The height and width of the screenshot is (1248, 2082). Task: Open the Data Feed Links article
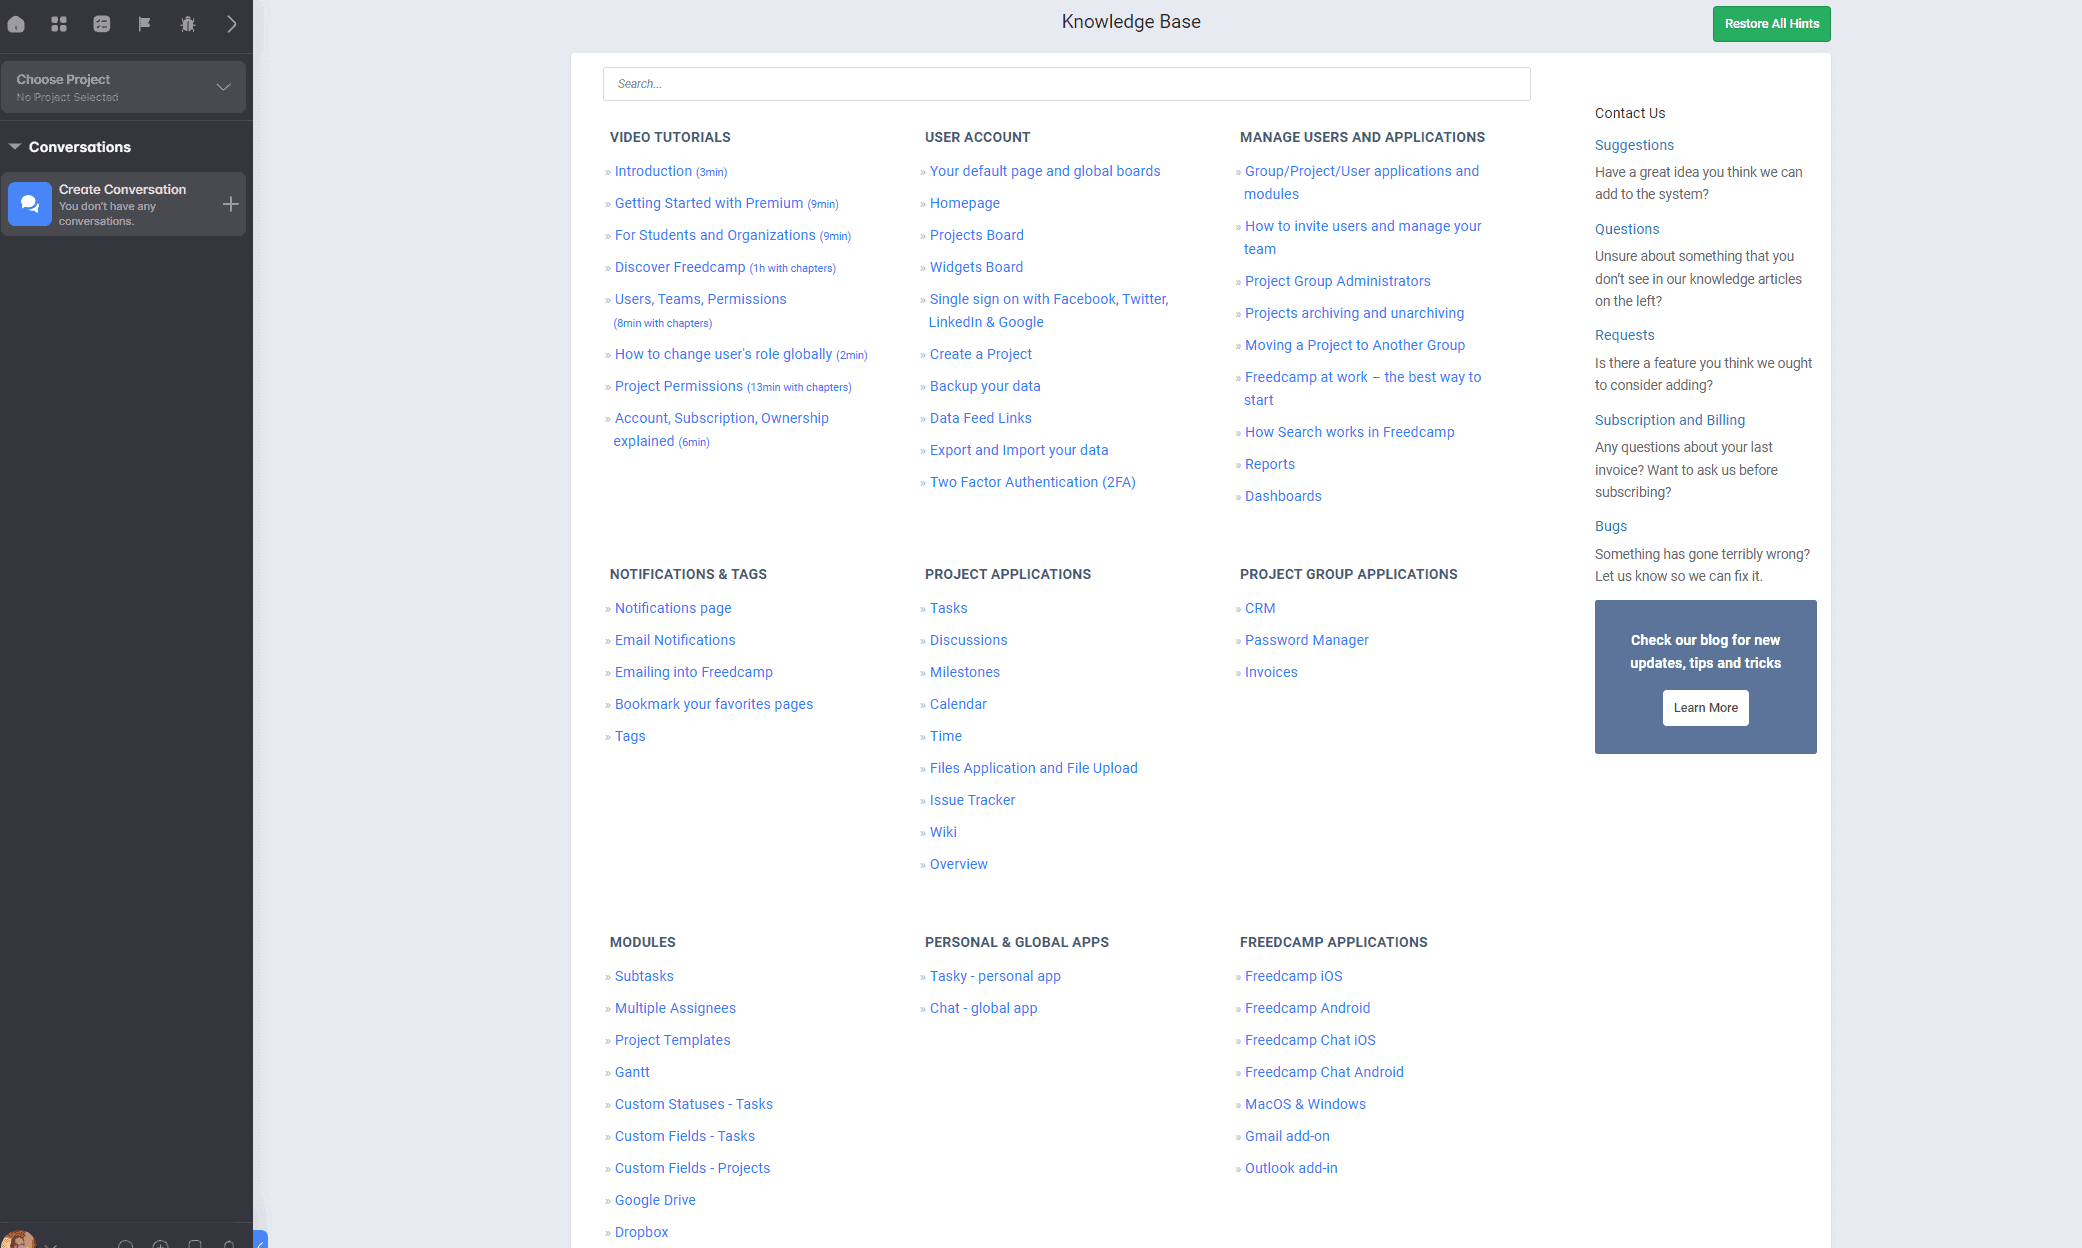pyautogui.click(x=980, y=419)
